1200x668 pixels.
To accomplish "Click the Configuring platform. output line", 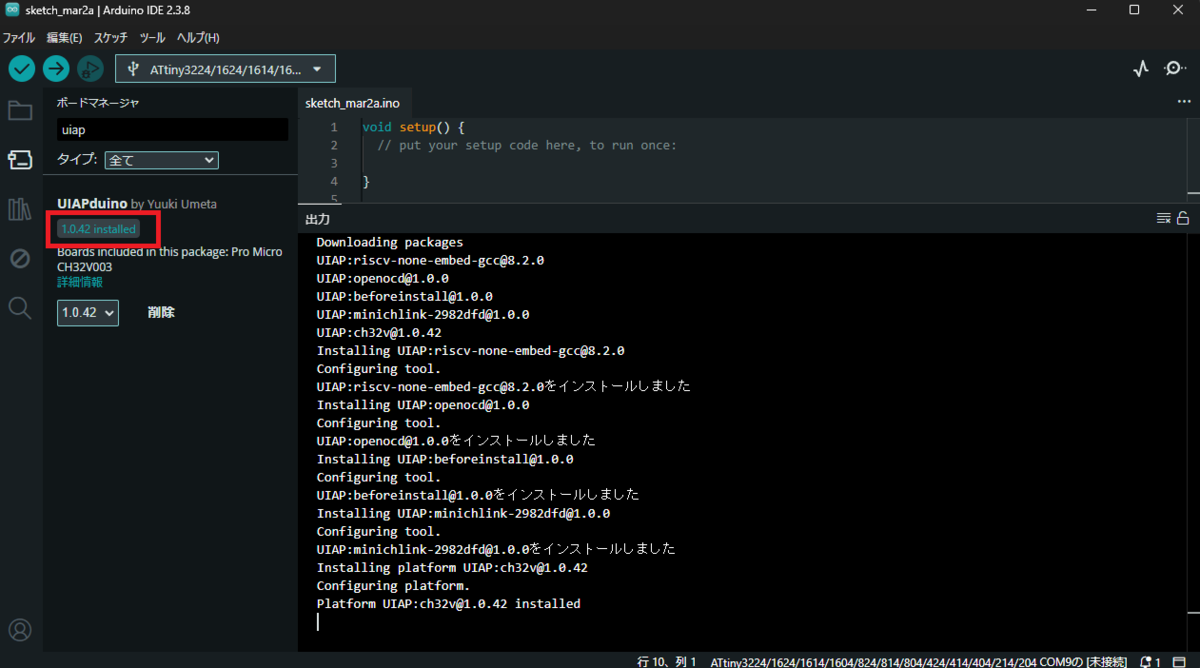I will click(393, 586).
